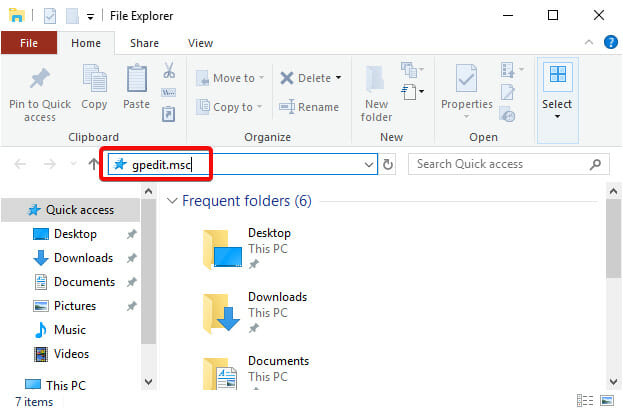Click the Delete button
This screenshot has height=414, width=623.
pos(306,78)
